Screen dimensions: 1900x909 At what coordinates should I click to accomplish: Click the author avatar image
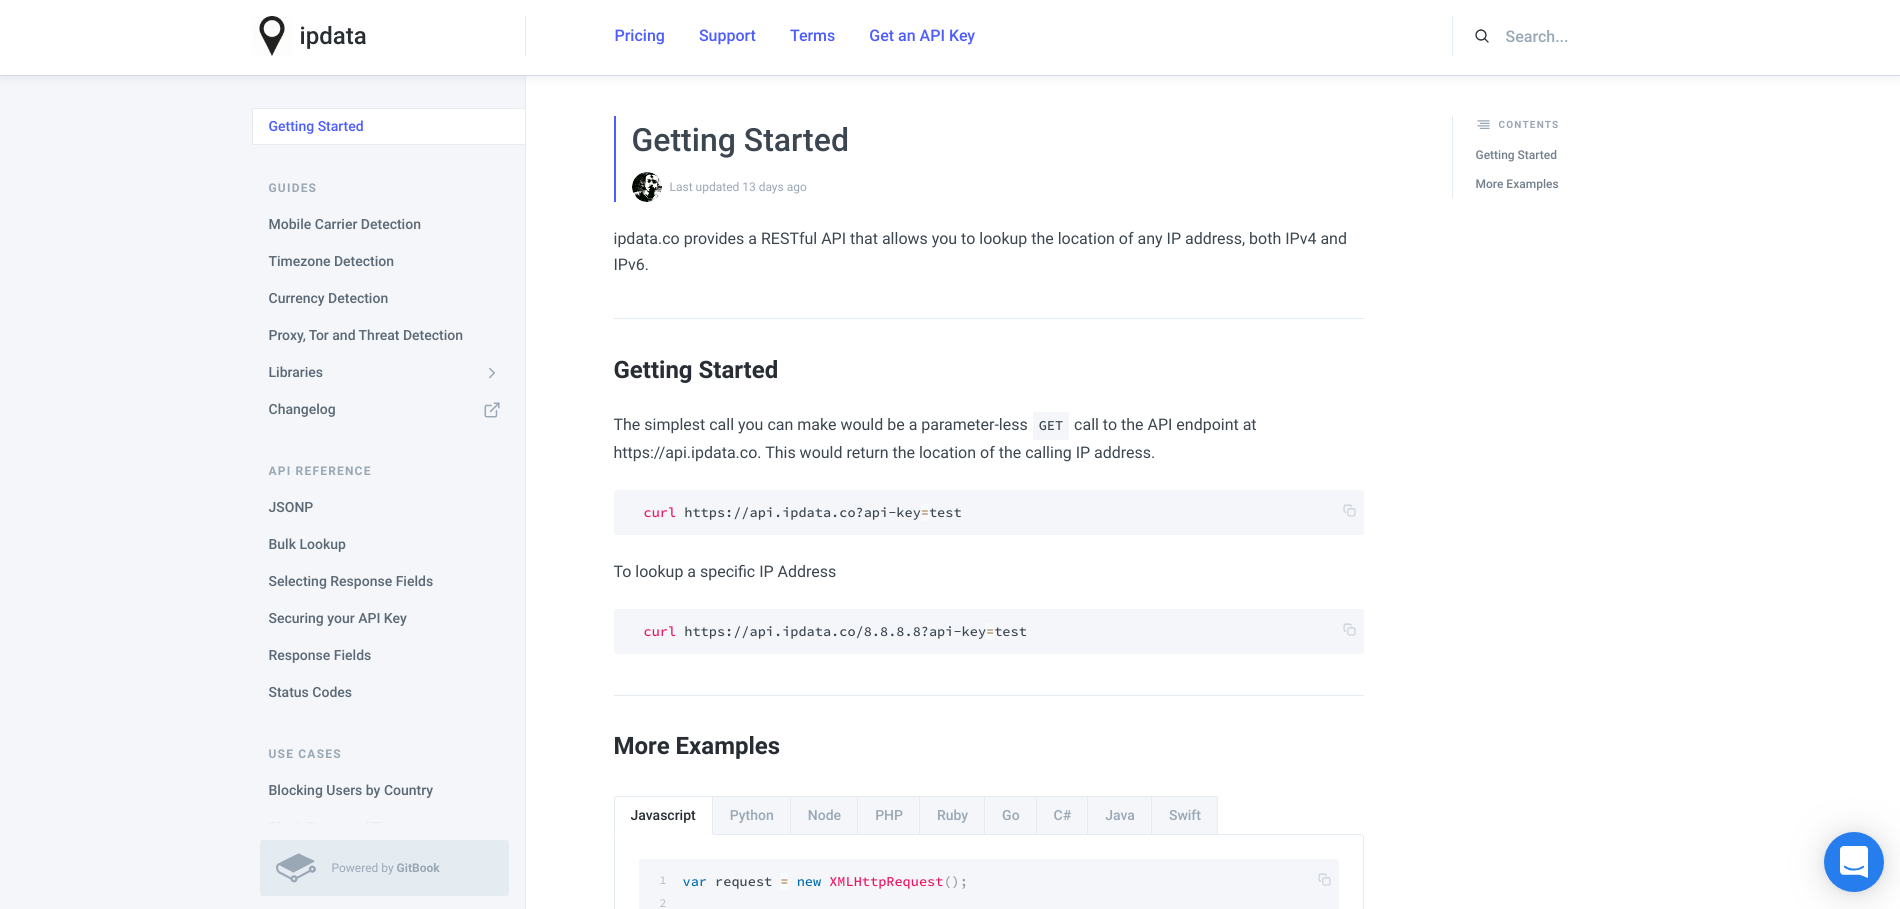[x=647, y=187]
